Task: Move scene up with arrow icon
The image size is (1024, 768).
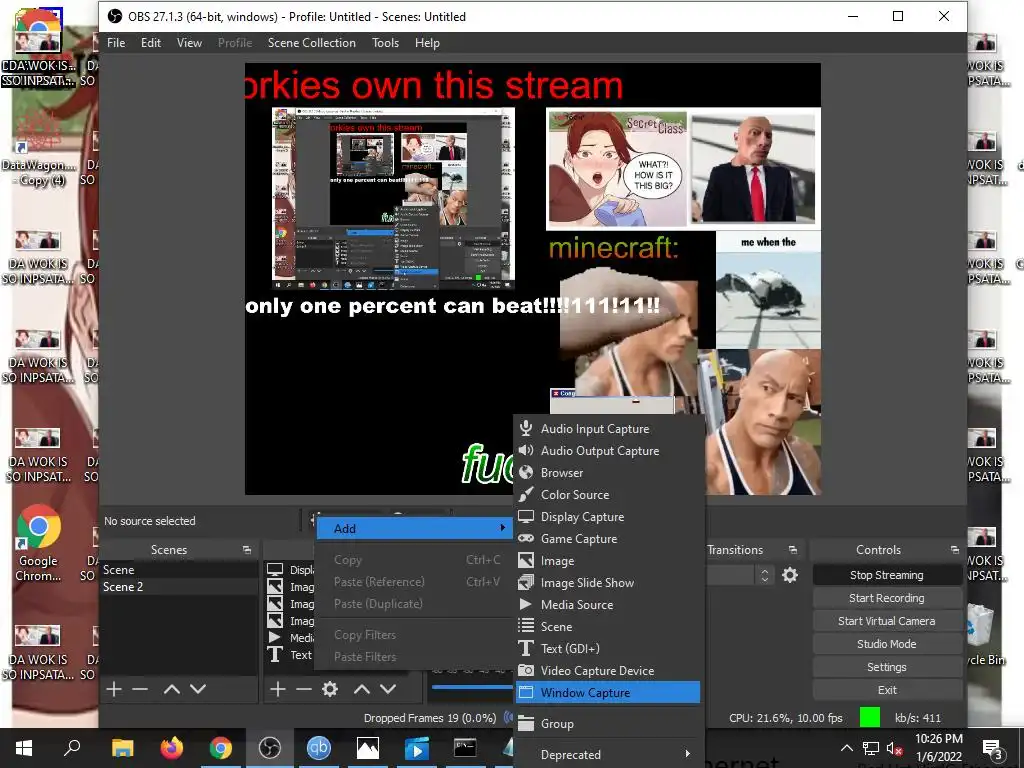Action: point(172,689)
